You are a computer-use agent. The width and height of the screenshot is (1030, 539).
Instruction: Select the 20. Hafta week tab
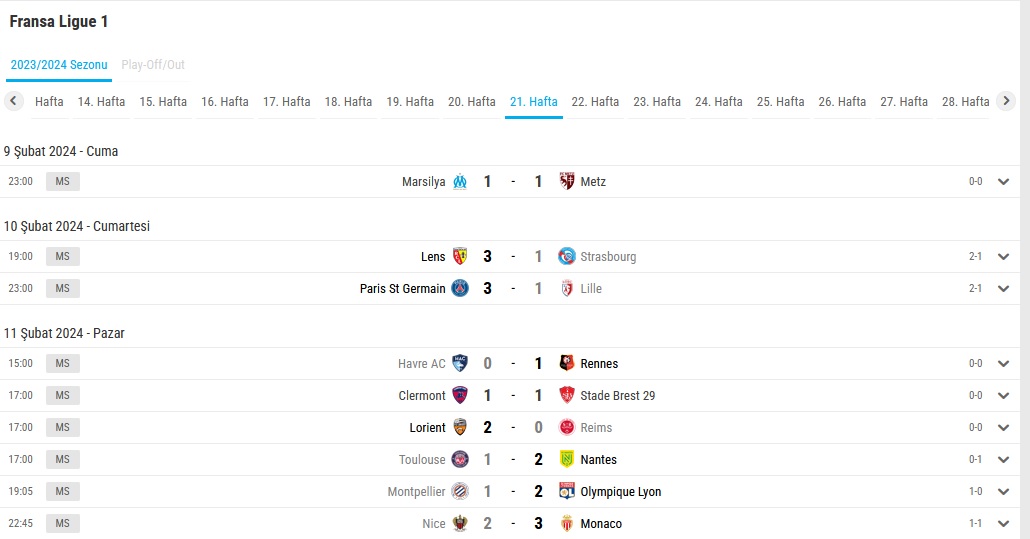(472, 102)
